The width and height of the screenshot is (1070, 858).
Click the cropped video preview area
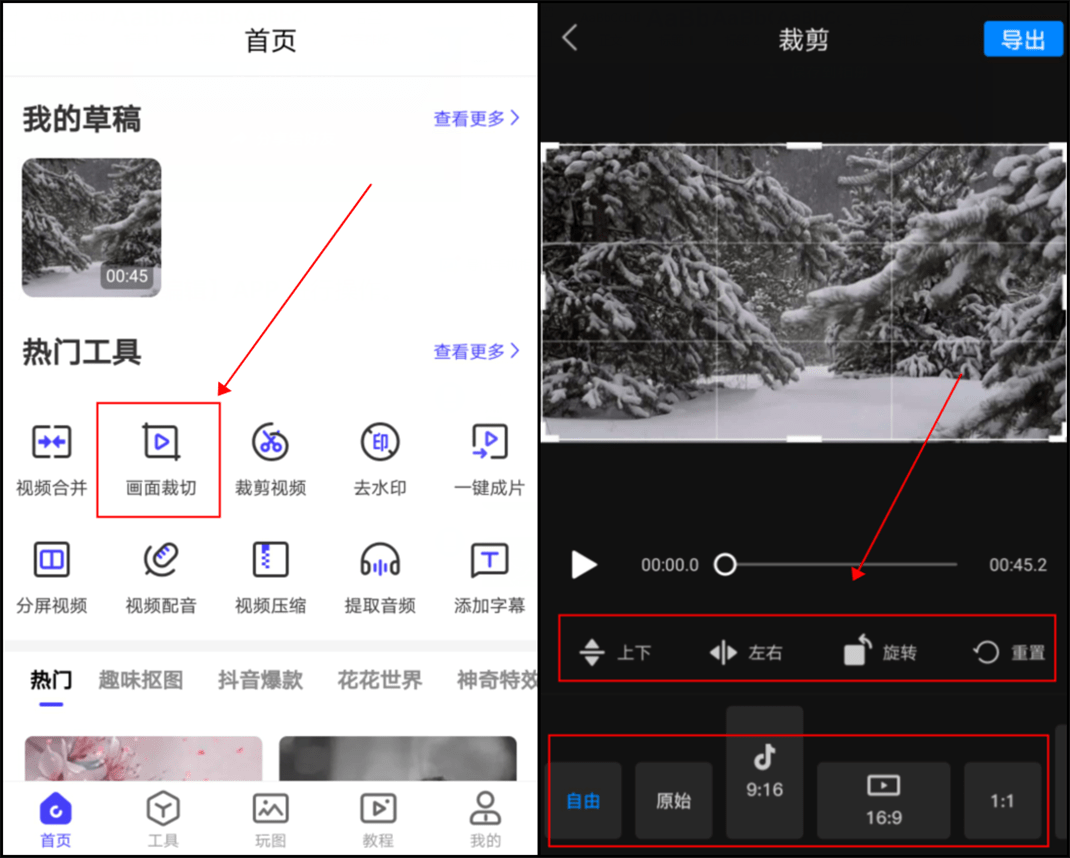click(803, 292)
